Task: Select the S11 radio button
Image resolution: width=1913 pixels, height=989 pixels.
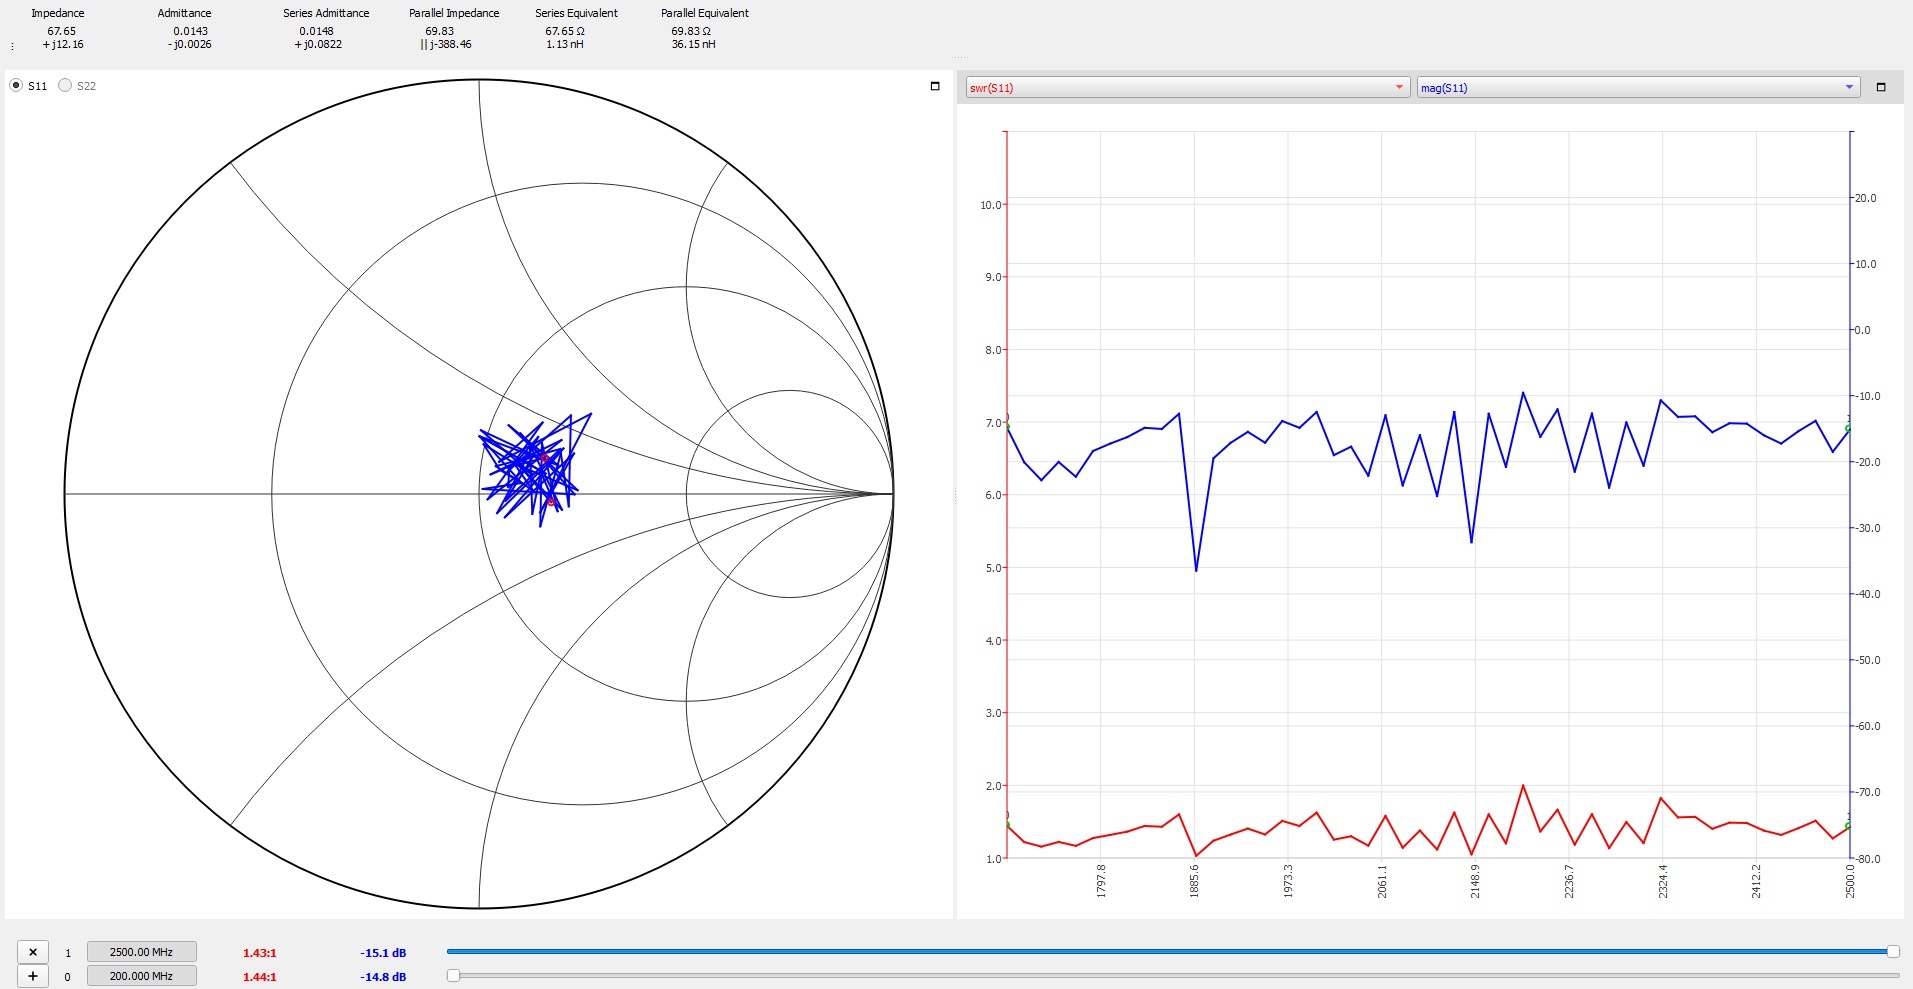Action: click(x=16, y=86)
